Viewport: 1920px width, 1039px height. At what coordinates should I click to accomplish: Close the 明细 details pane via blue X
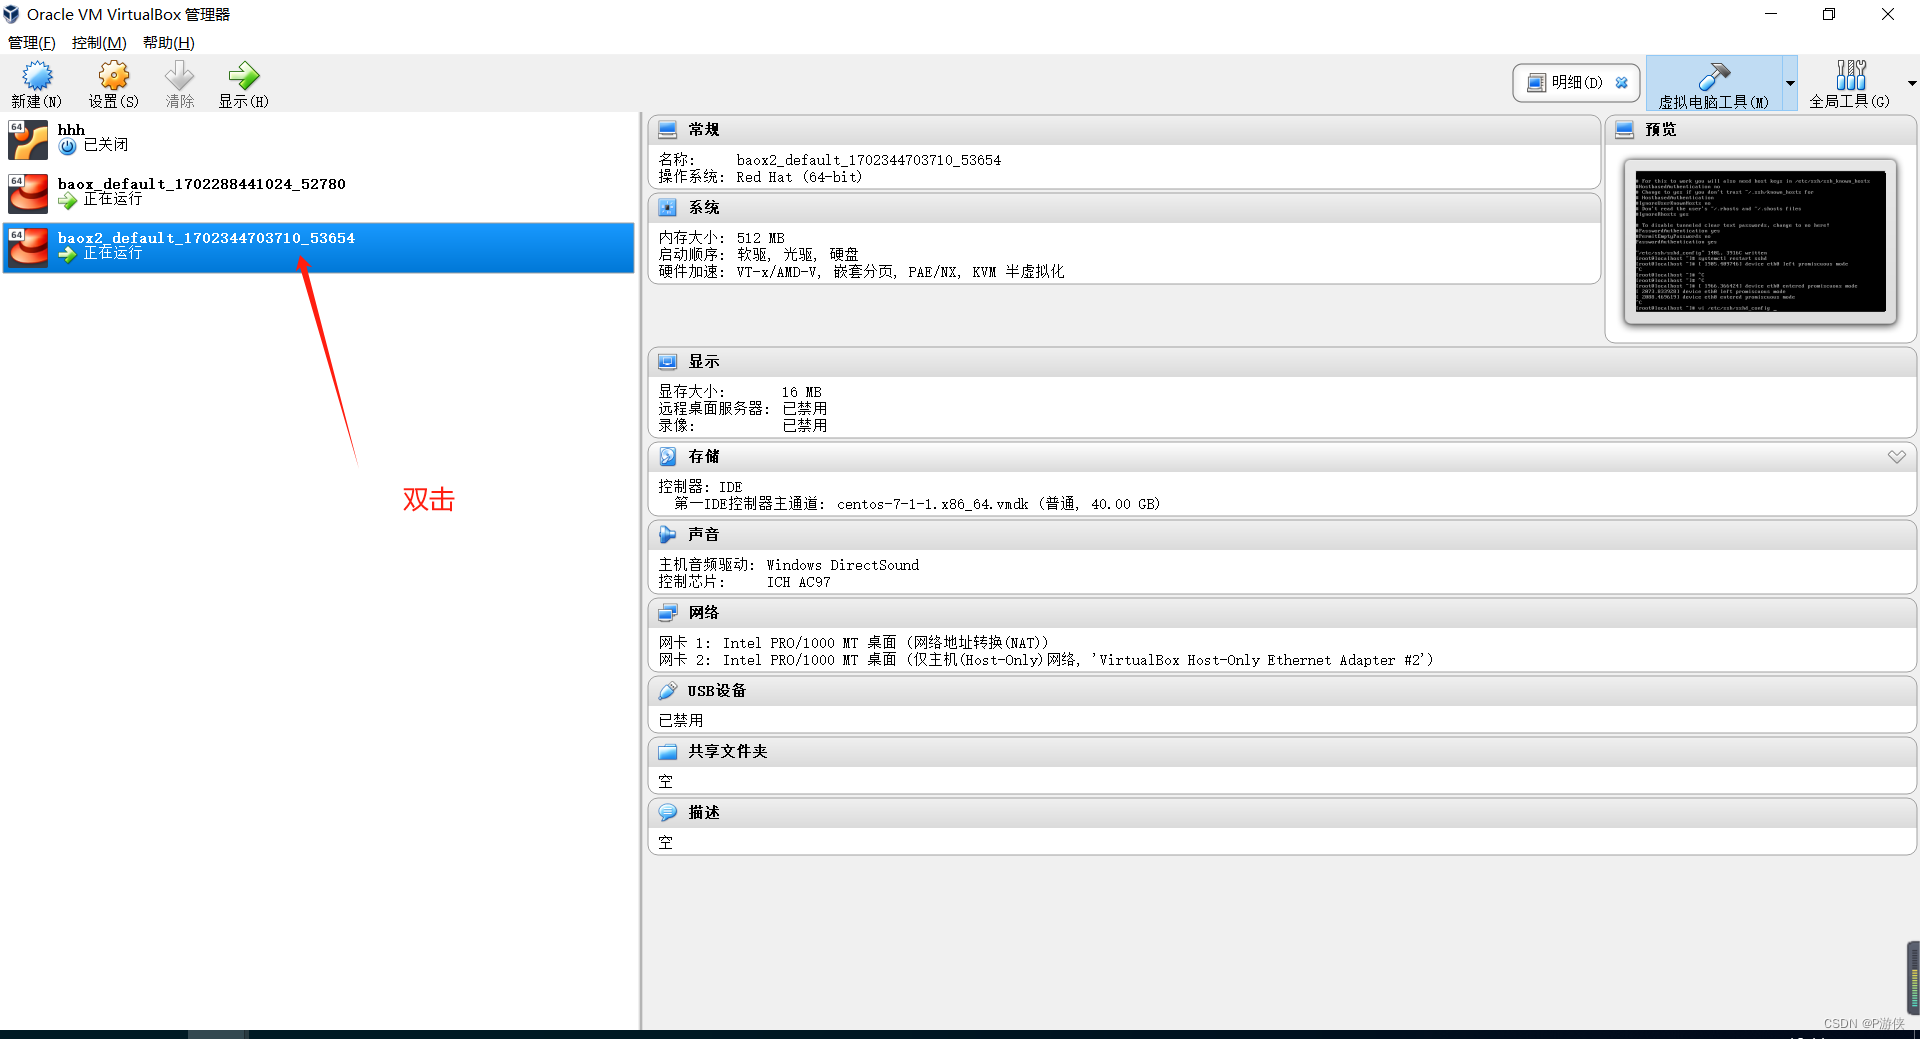pyautogui.click(x=1622, y=83)
